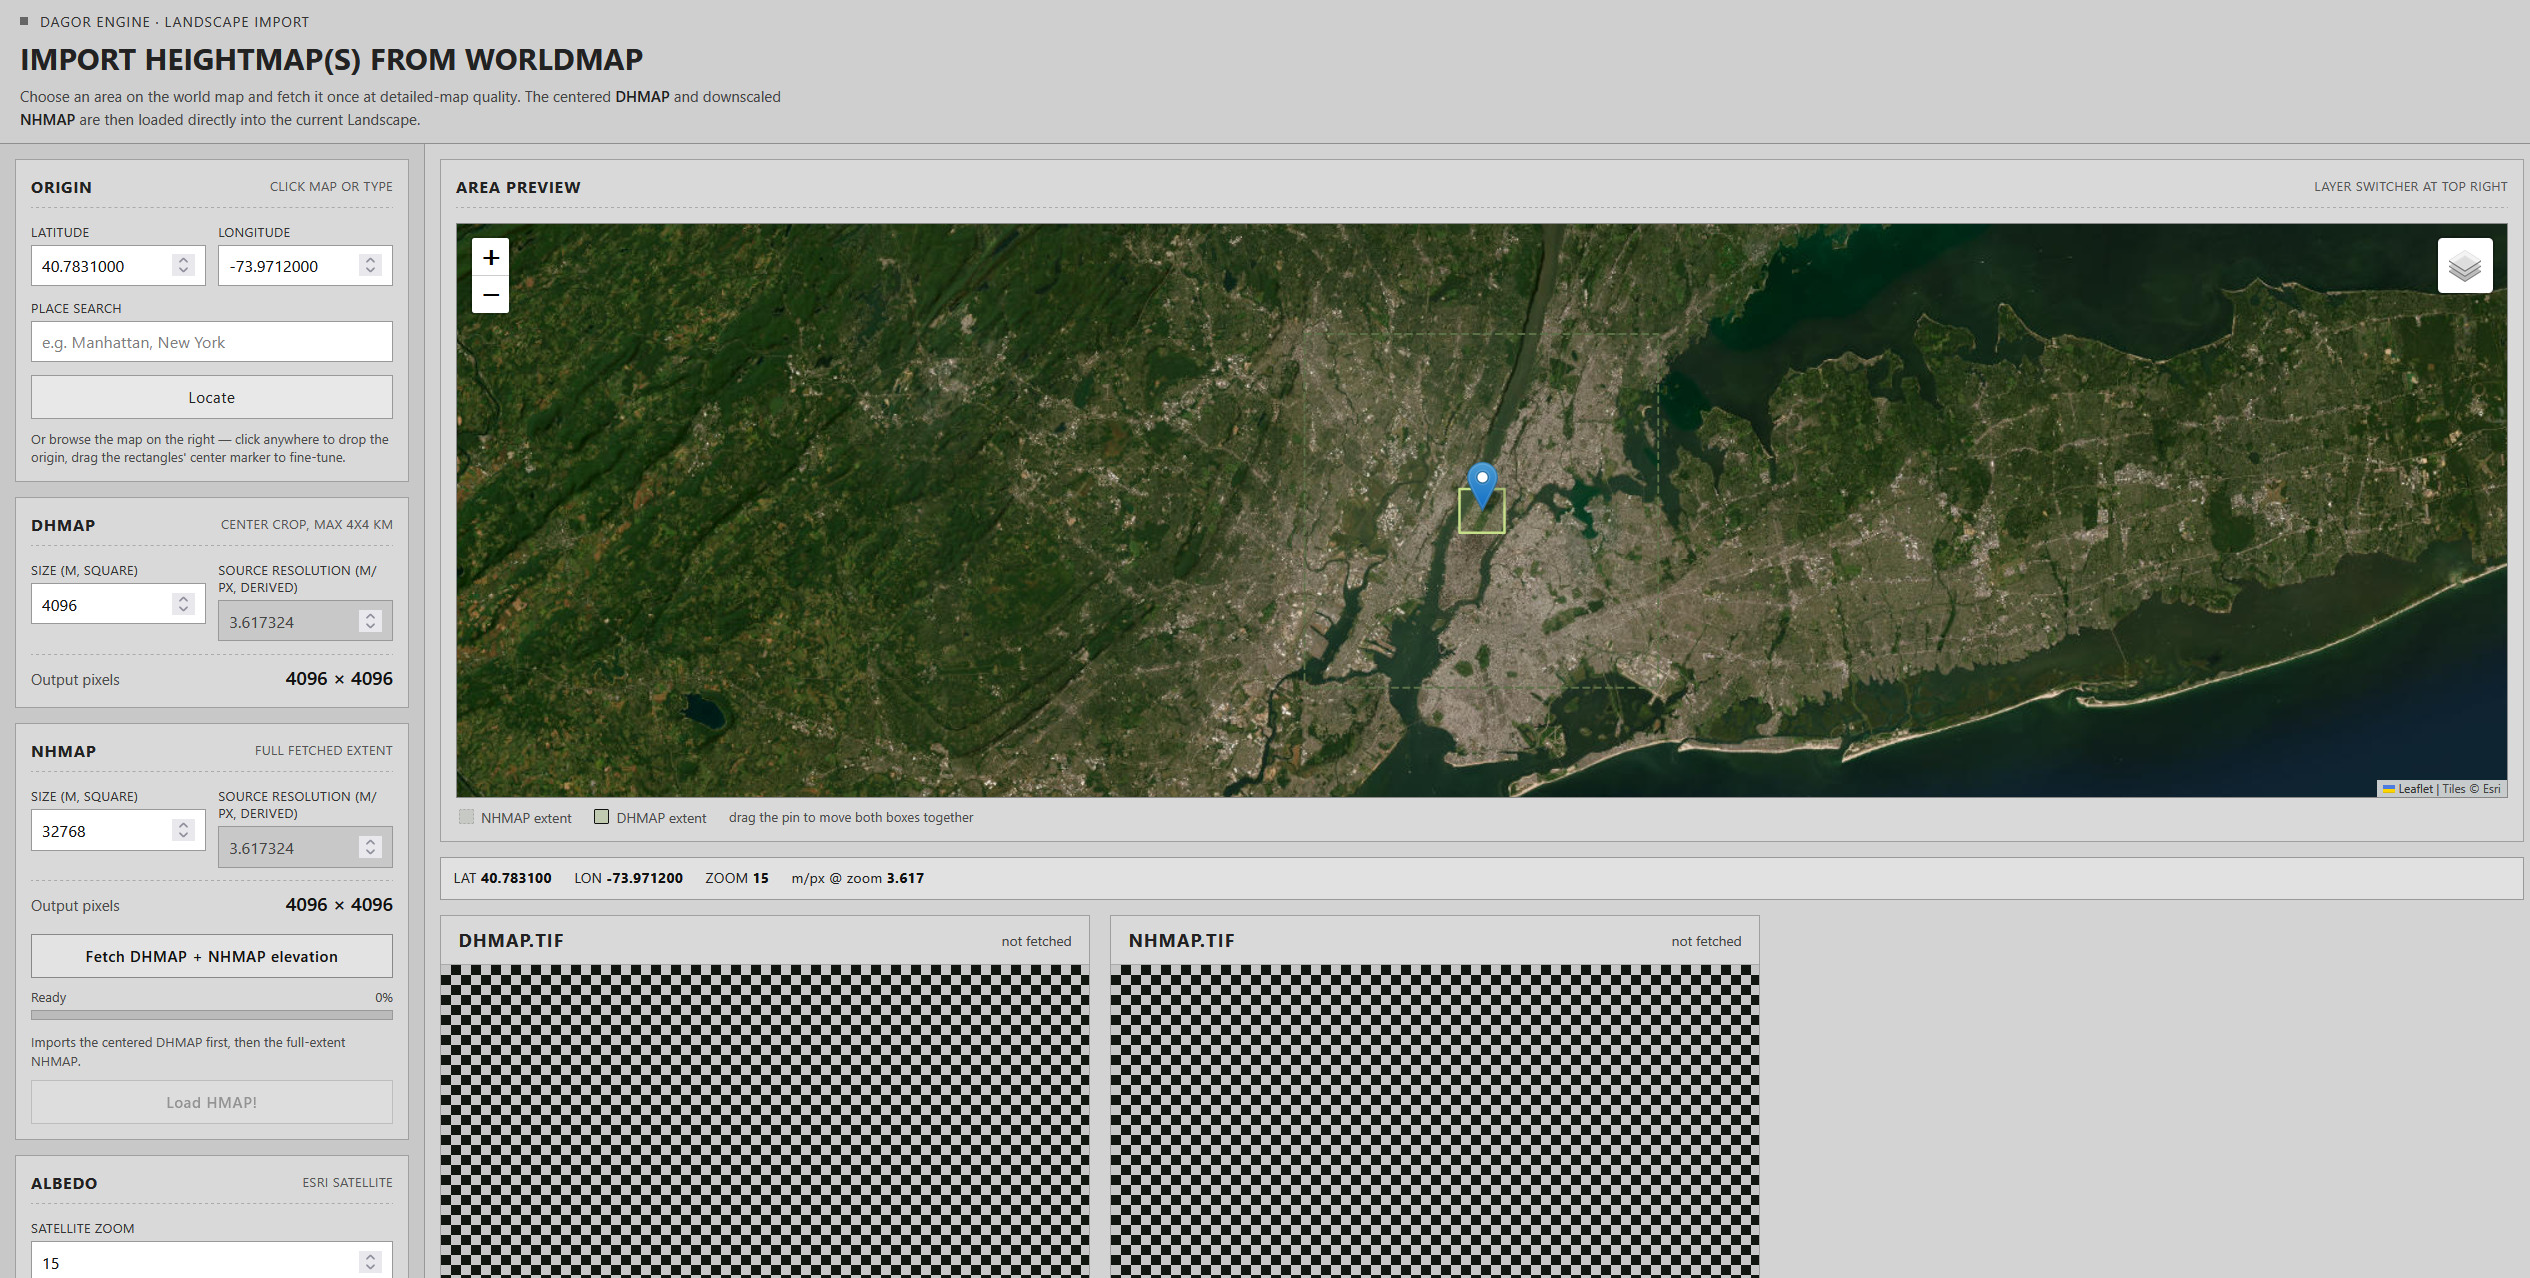Screen dimensions: 2530x1278
Task: Click the Load HMAP! button
Action: [212, 1102]
